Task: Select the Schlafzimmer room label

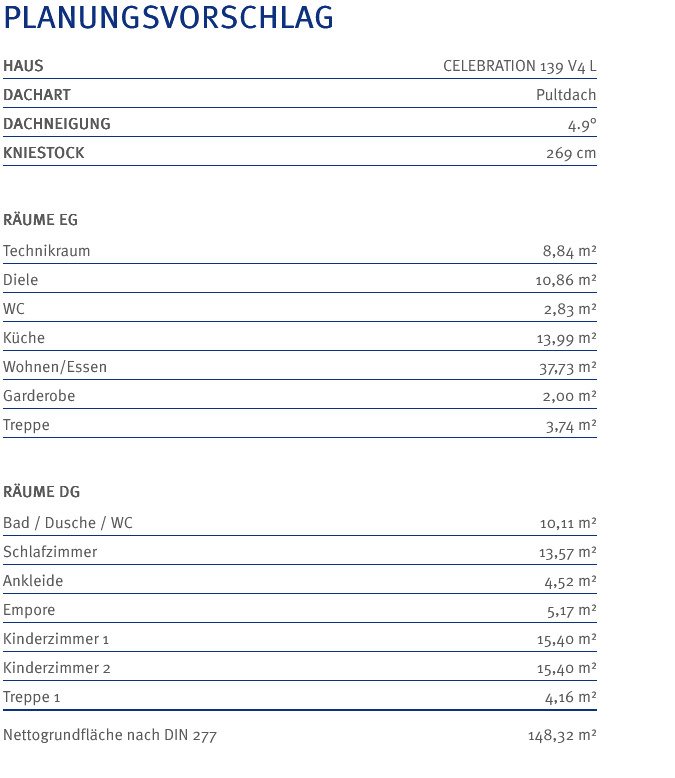Action: coord(50,552)
